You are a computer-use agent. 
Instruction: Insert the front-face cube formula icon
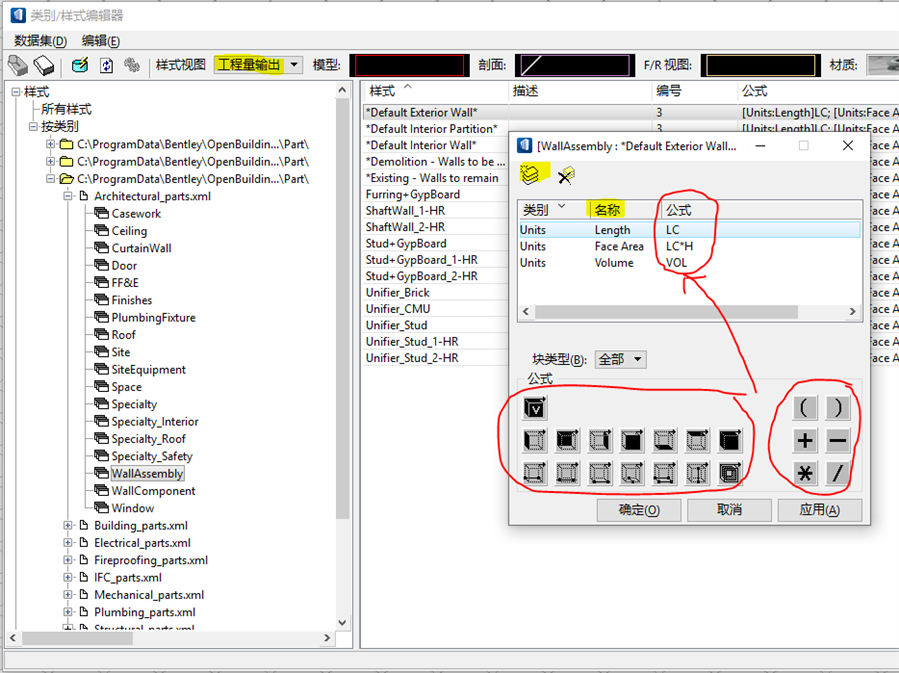(x=632, y=440)
